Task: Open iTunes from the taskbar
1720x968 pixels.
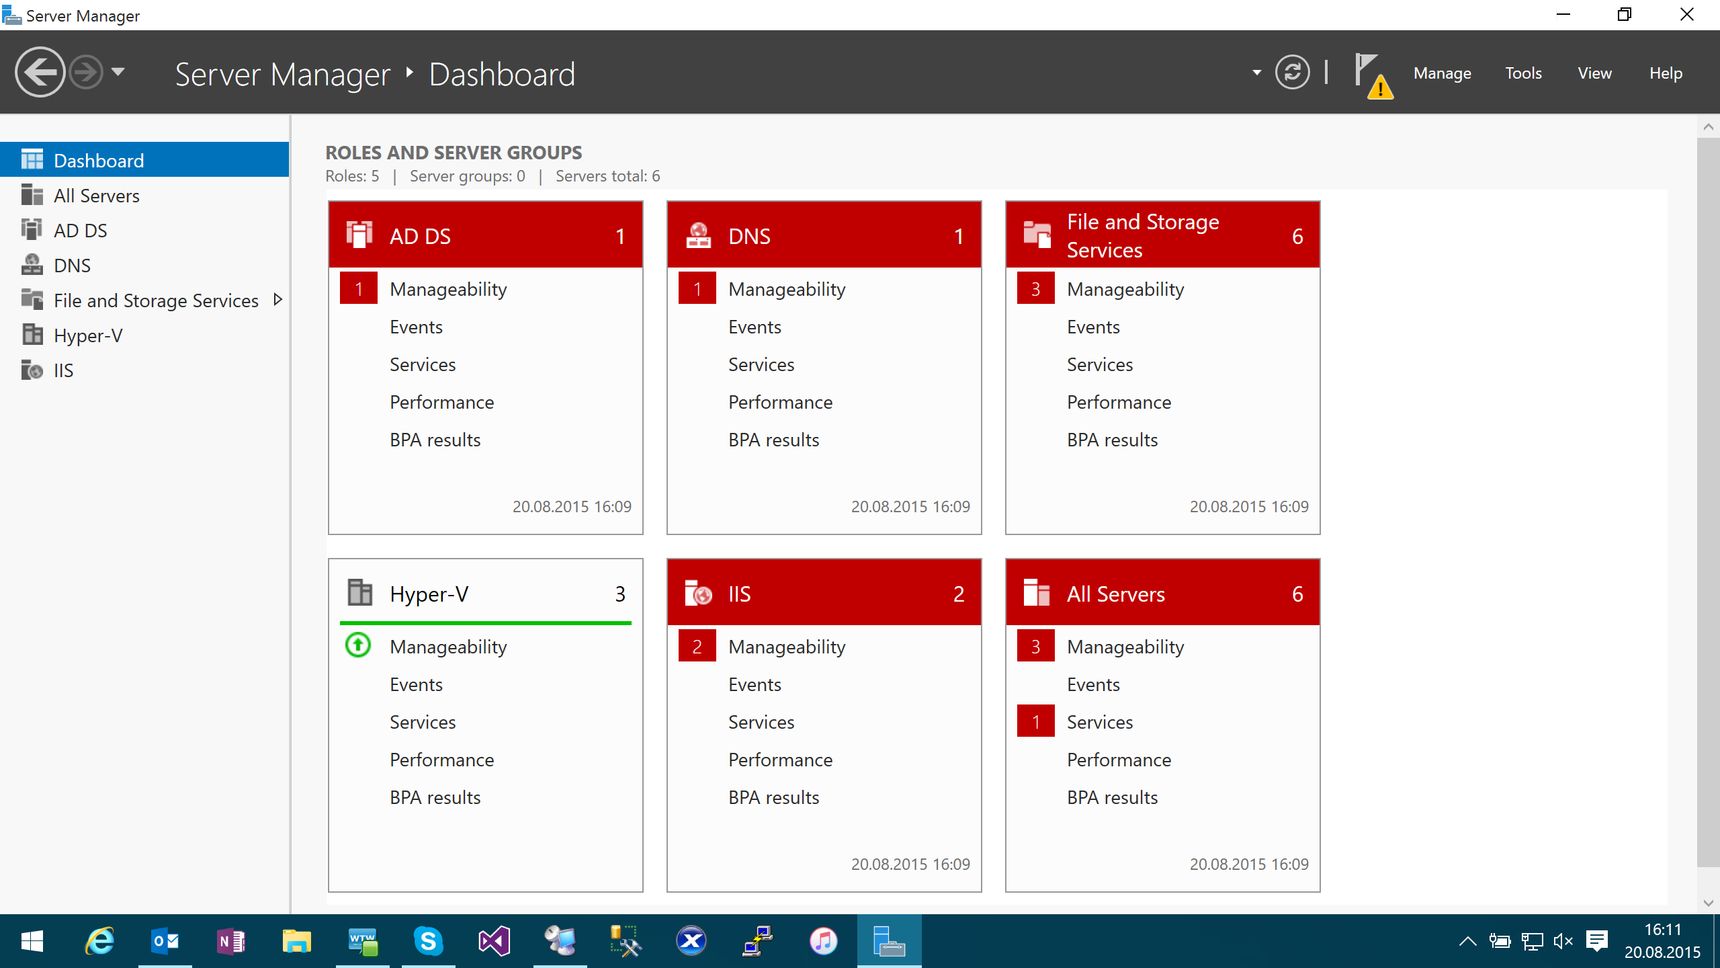Action: click(x=823, y=941)
